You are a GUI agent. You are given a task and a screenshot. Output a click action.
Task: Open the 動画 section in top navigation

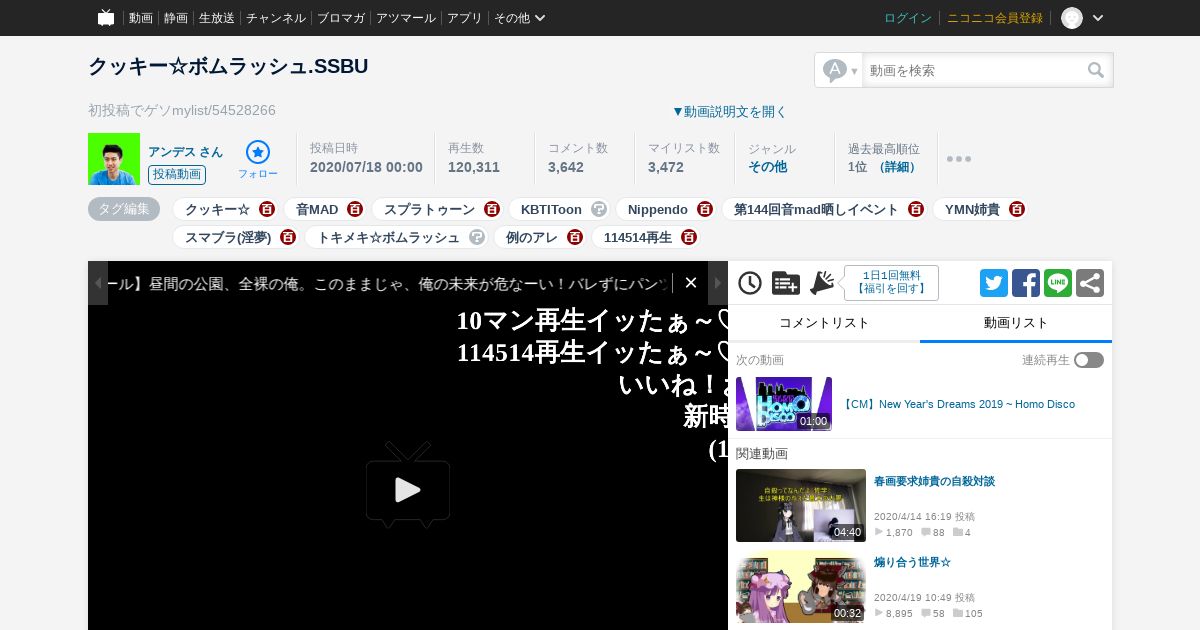click(141, 18)
